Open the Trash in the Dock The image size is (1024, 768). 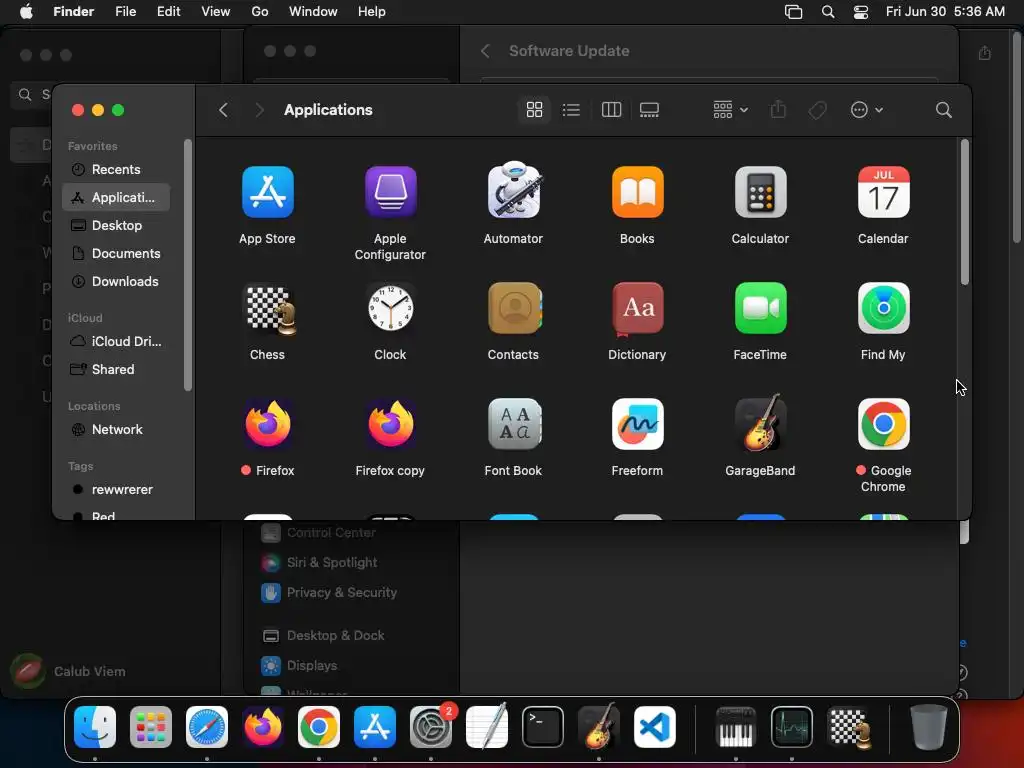(x=928, y=727)
